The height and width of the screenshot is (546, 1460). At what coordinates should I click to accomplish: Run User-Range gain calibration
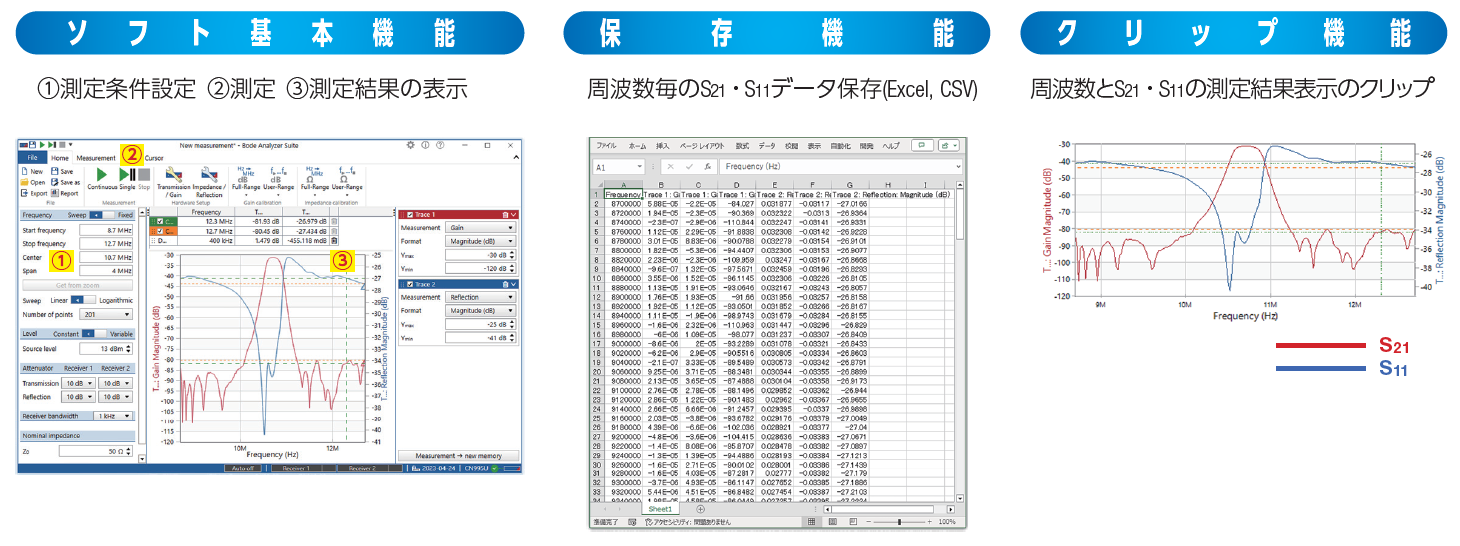[x=278, y=181]
